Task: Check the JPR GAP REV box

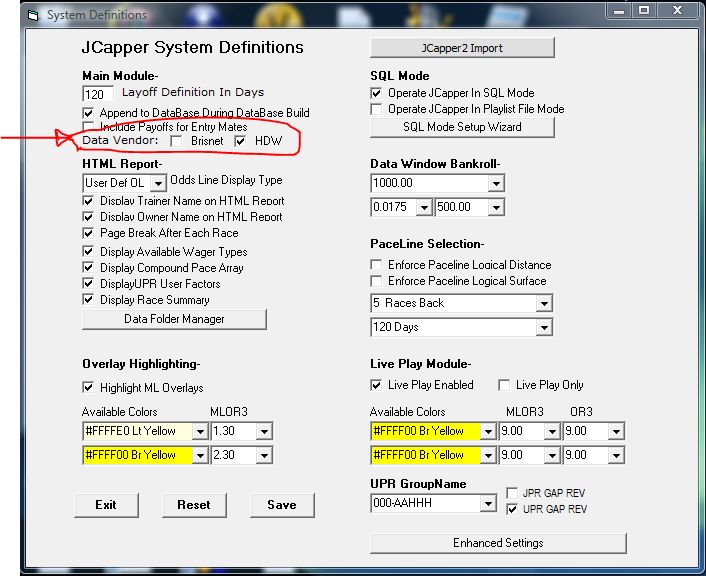Action: (512, 493)
